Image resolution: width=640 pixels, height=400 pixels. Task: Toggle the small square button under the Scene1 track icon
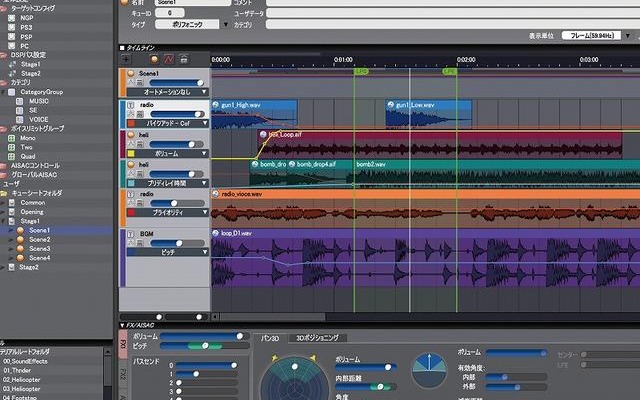(139, 82)
